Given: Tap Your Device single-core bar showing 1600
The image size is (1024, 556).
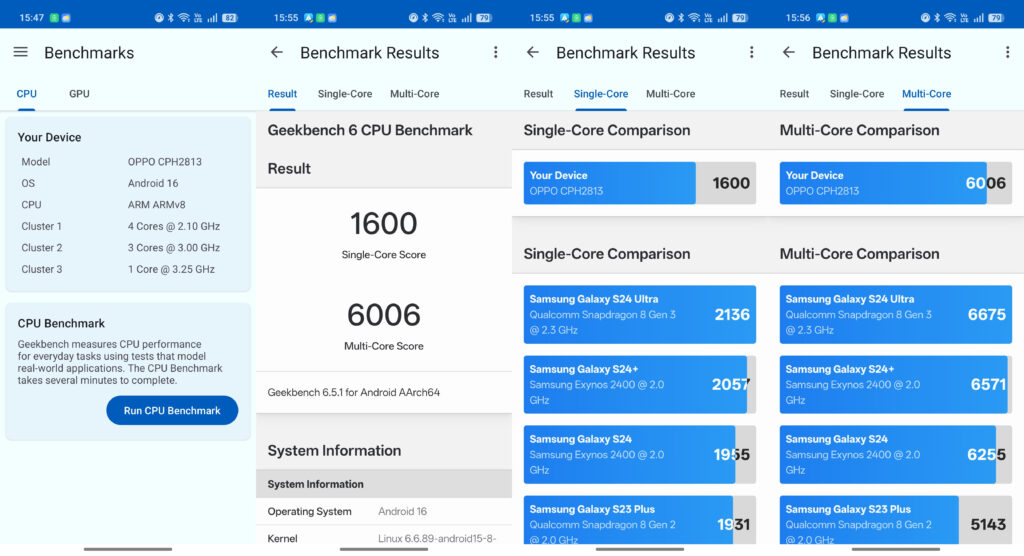Looking at the screenshot, I should pyautogui.click(x=639, y=183).
